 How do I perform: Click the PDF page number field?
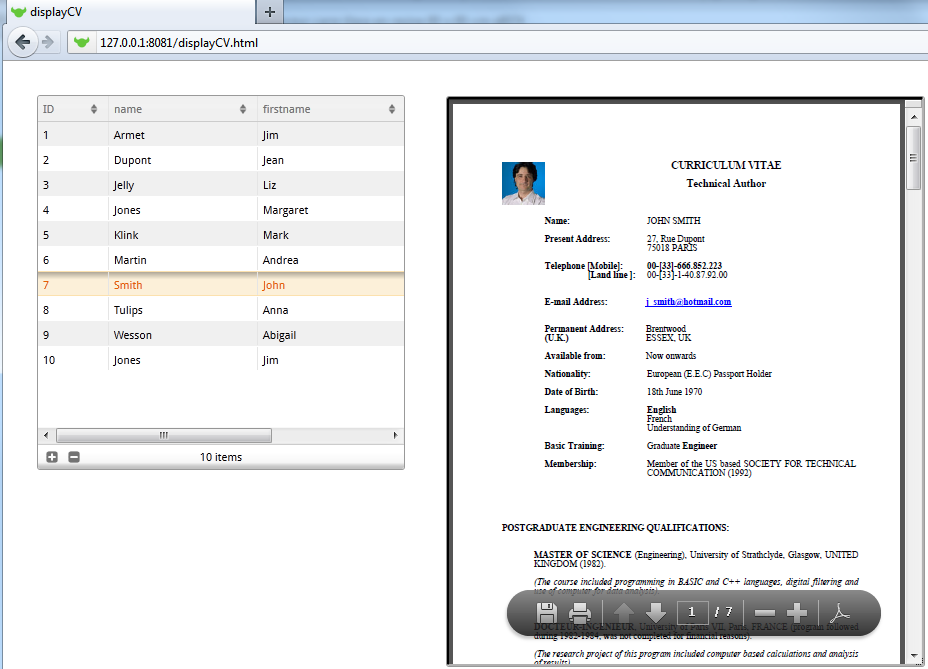pyautogui.click(x=692, y=612)
